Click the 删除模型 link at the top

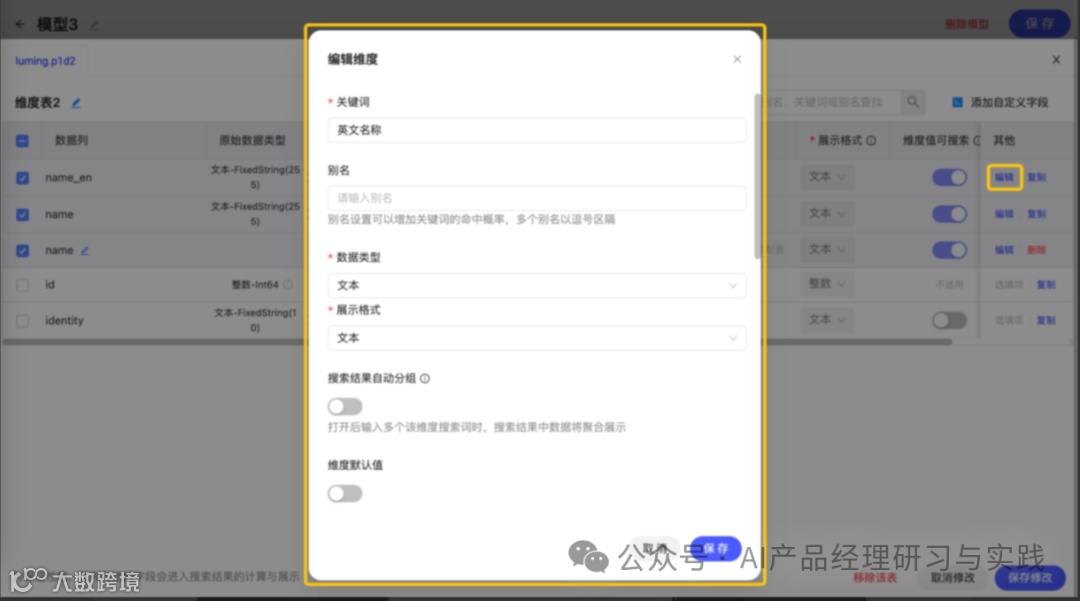[966, 24]
